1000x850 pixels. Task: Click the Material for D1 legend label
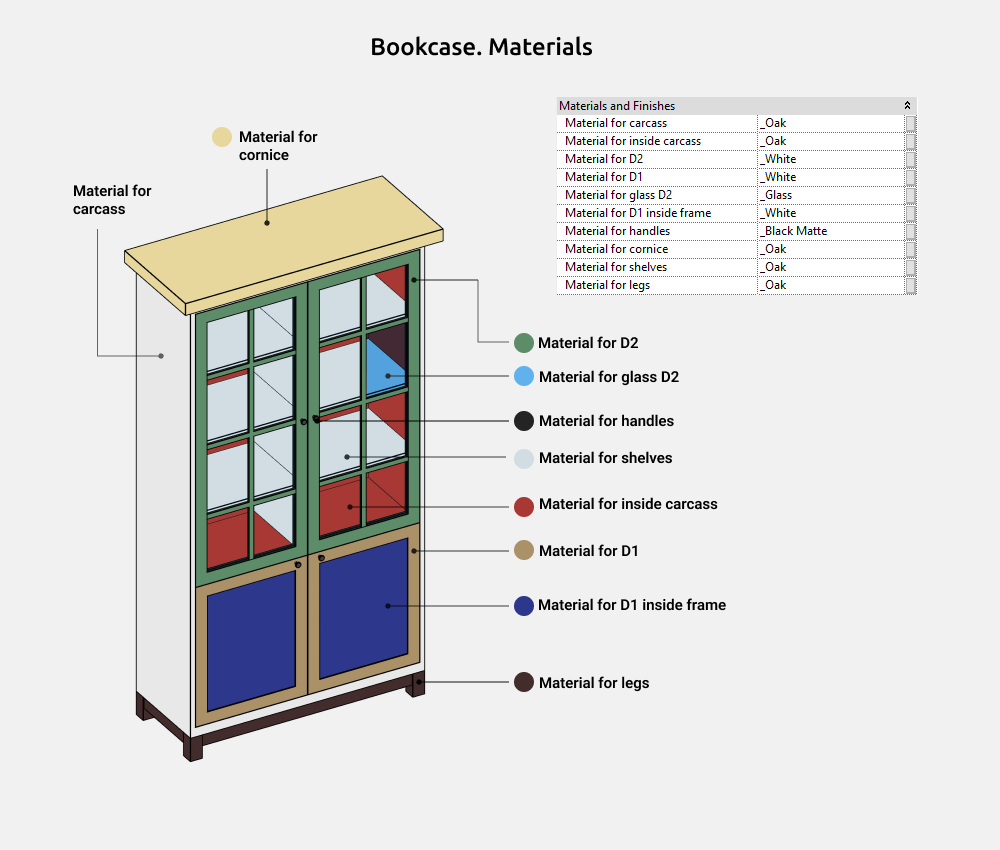(589, 551)
